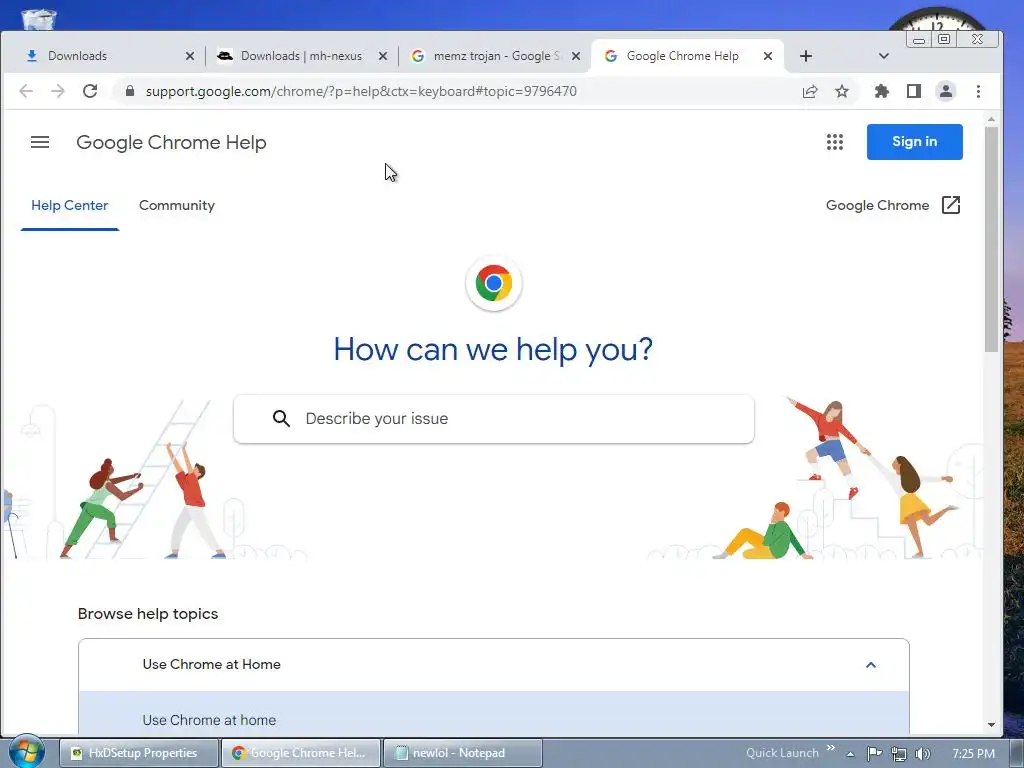This screenshot has height=768, width=1024.
Task: Open the network tray icon
Action: pyautogui.click(x=899, y=754)
